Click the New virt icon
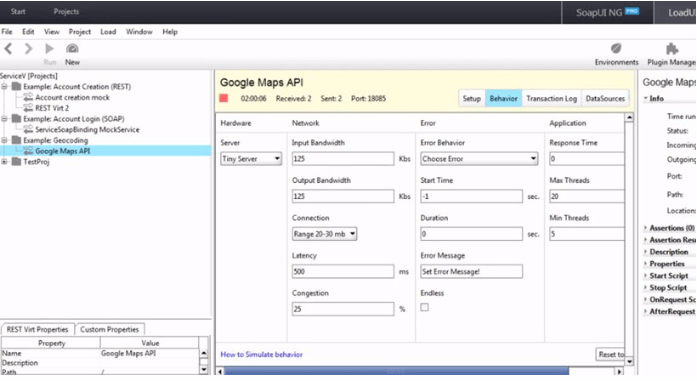The image size is (697, 381). pyautogui.click(x=72, y=48)
